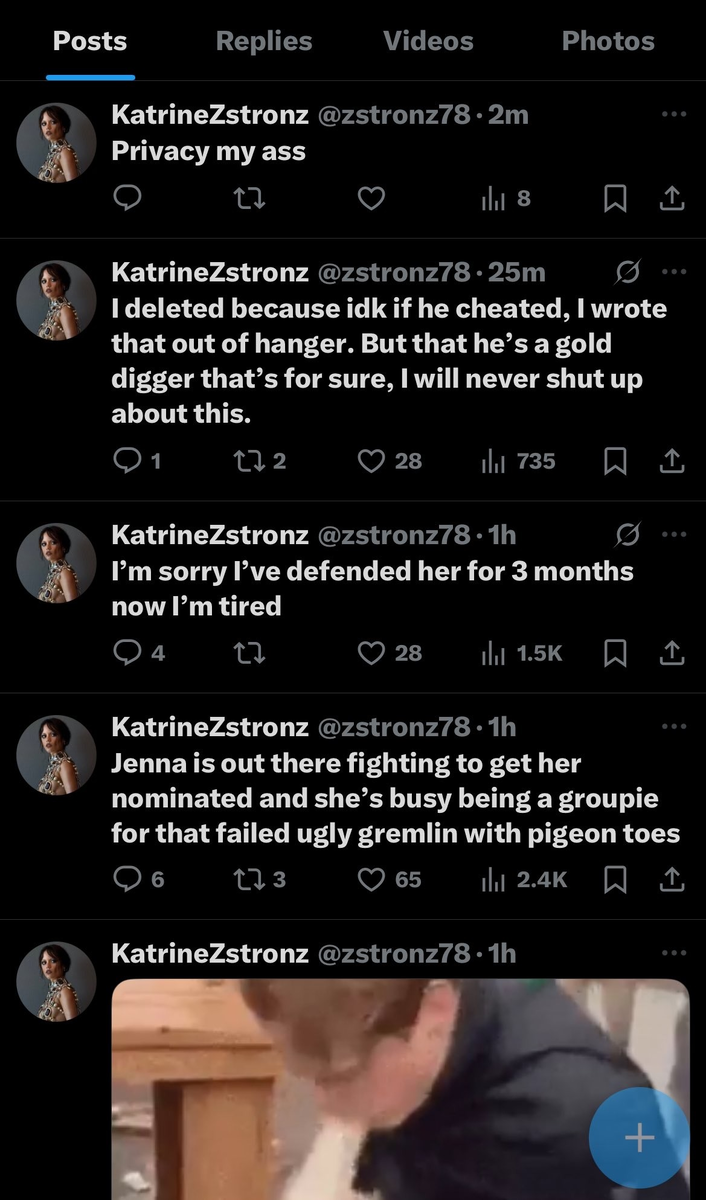The image size is (706, 1200).
Task: Open more options on the "Privacy my ass" tweet
Action: click(674, 114)
